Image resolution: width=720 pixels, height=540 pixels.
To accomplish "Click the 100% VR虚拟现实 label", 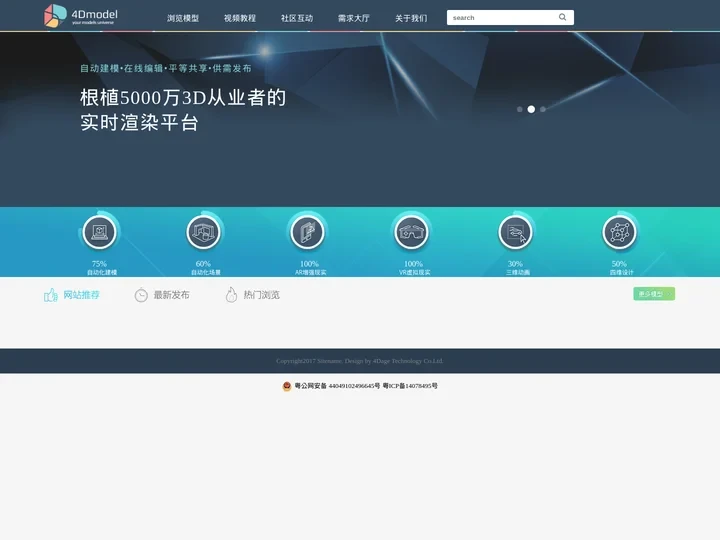I will coord(414,268).
